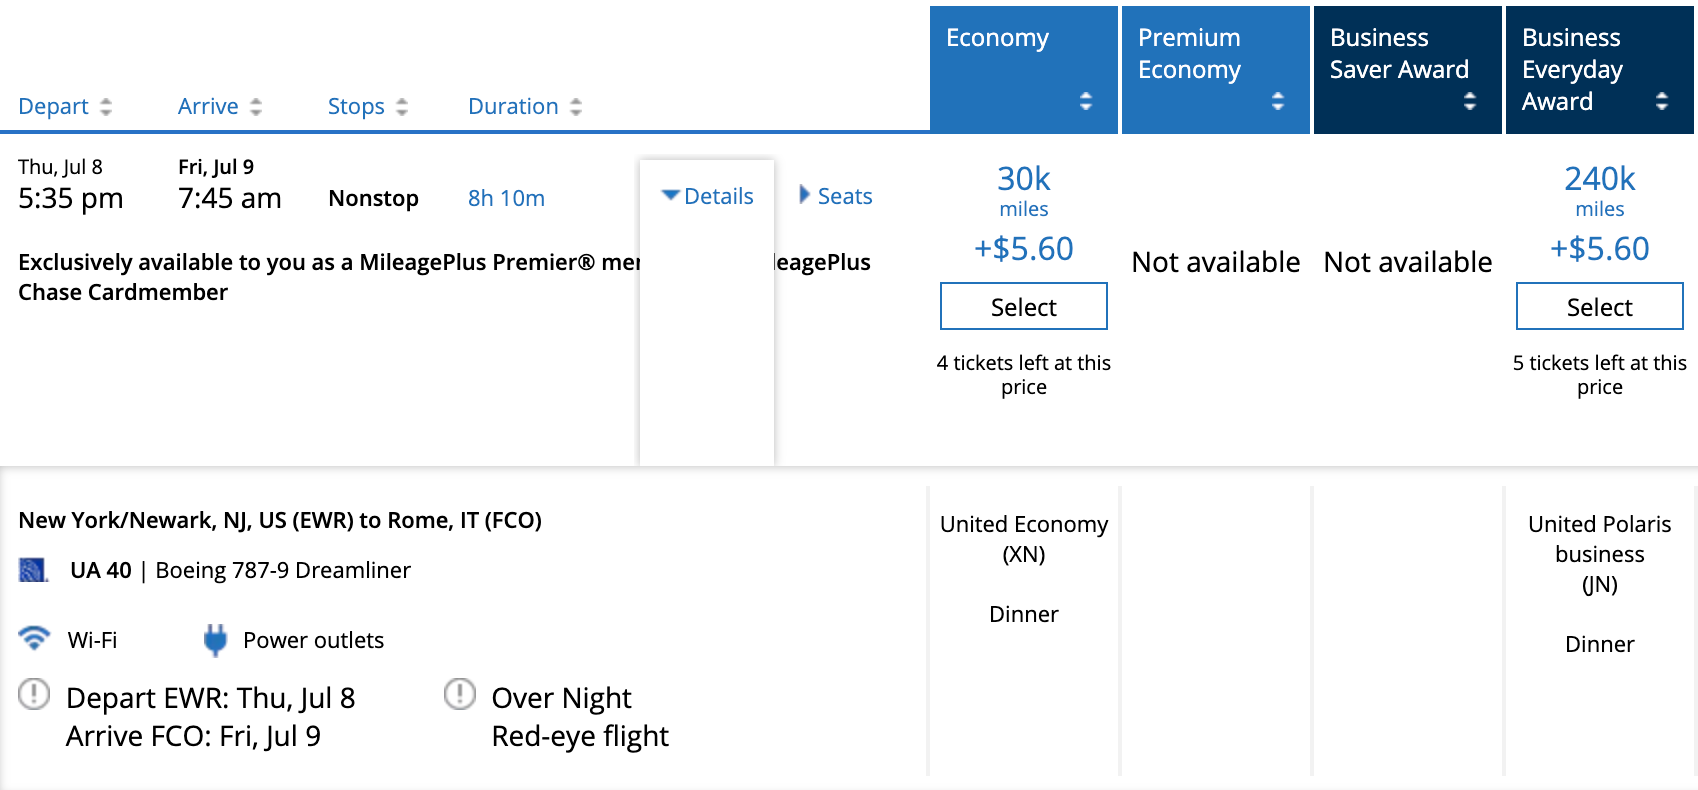Open the Economy fare column header

pyautogui.click(x=1024, y=70)
